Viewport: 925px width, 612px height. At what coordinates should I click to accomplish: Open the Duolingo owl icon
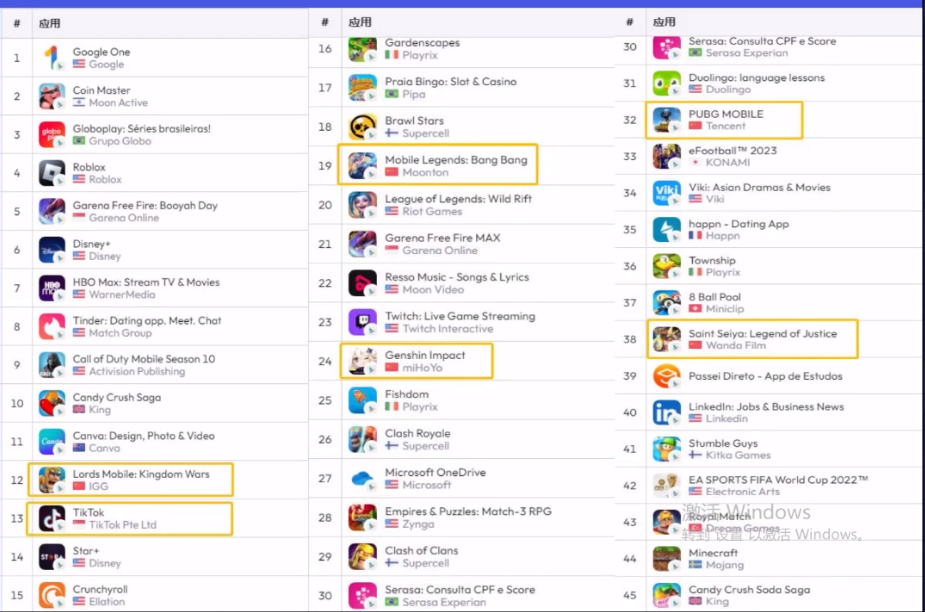(667, 83)
